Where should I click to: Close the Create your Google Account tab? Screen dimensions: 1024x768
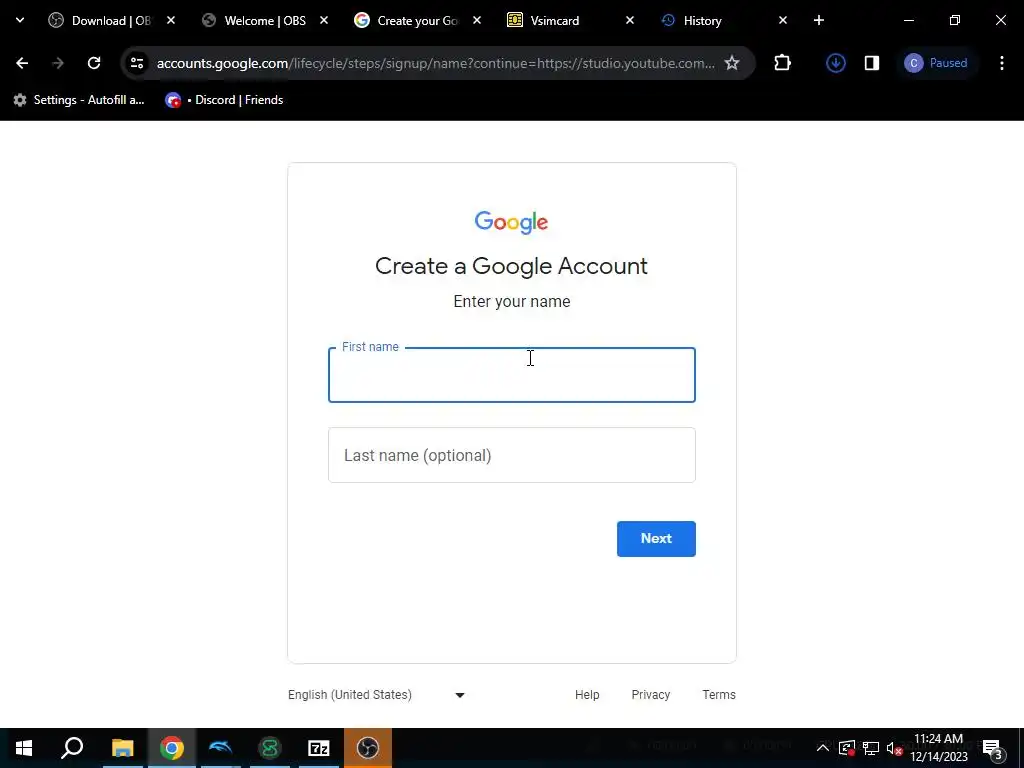477,20
